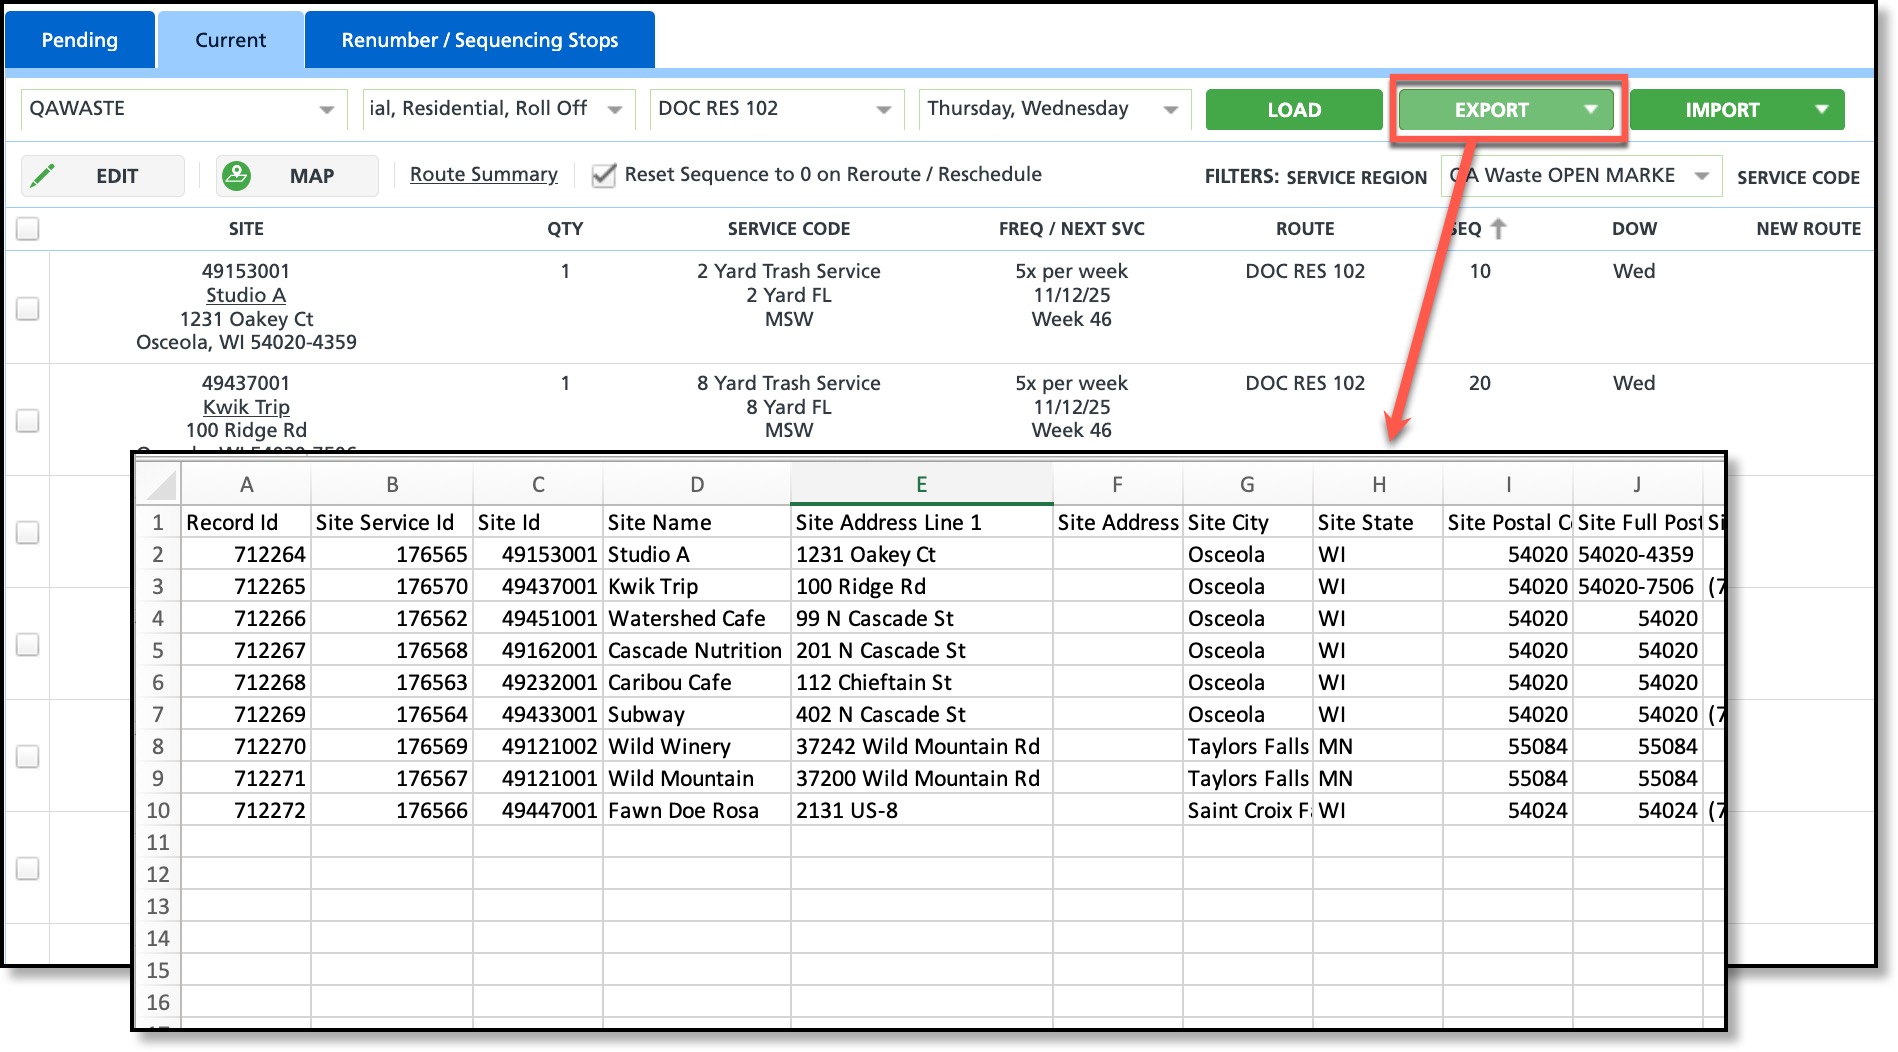Check the select-all header checkbox
Viewport: 1898px width, 1052px height.
click(28, 229)
